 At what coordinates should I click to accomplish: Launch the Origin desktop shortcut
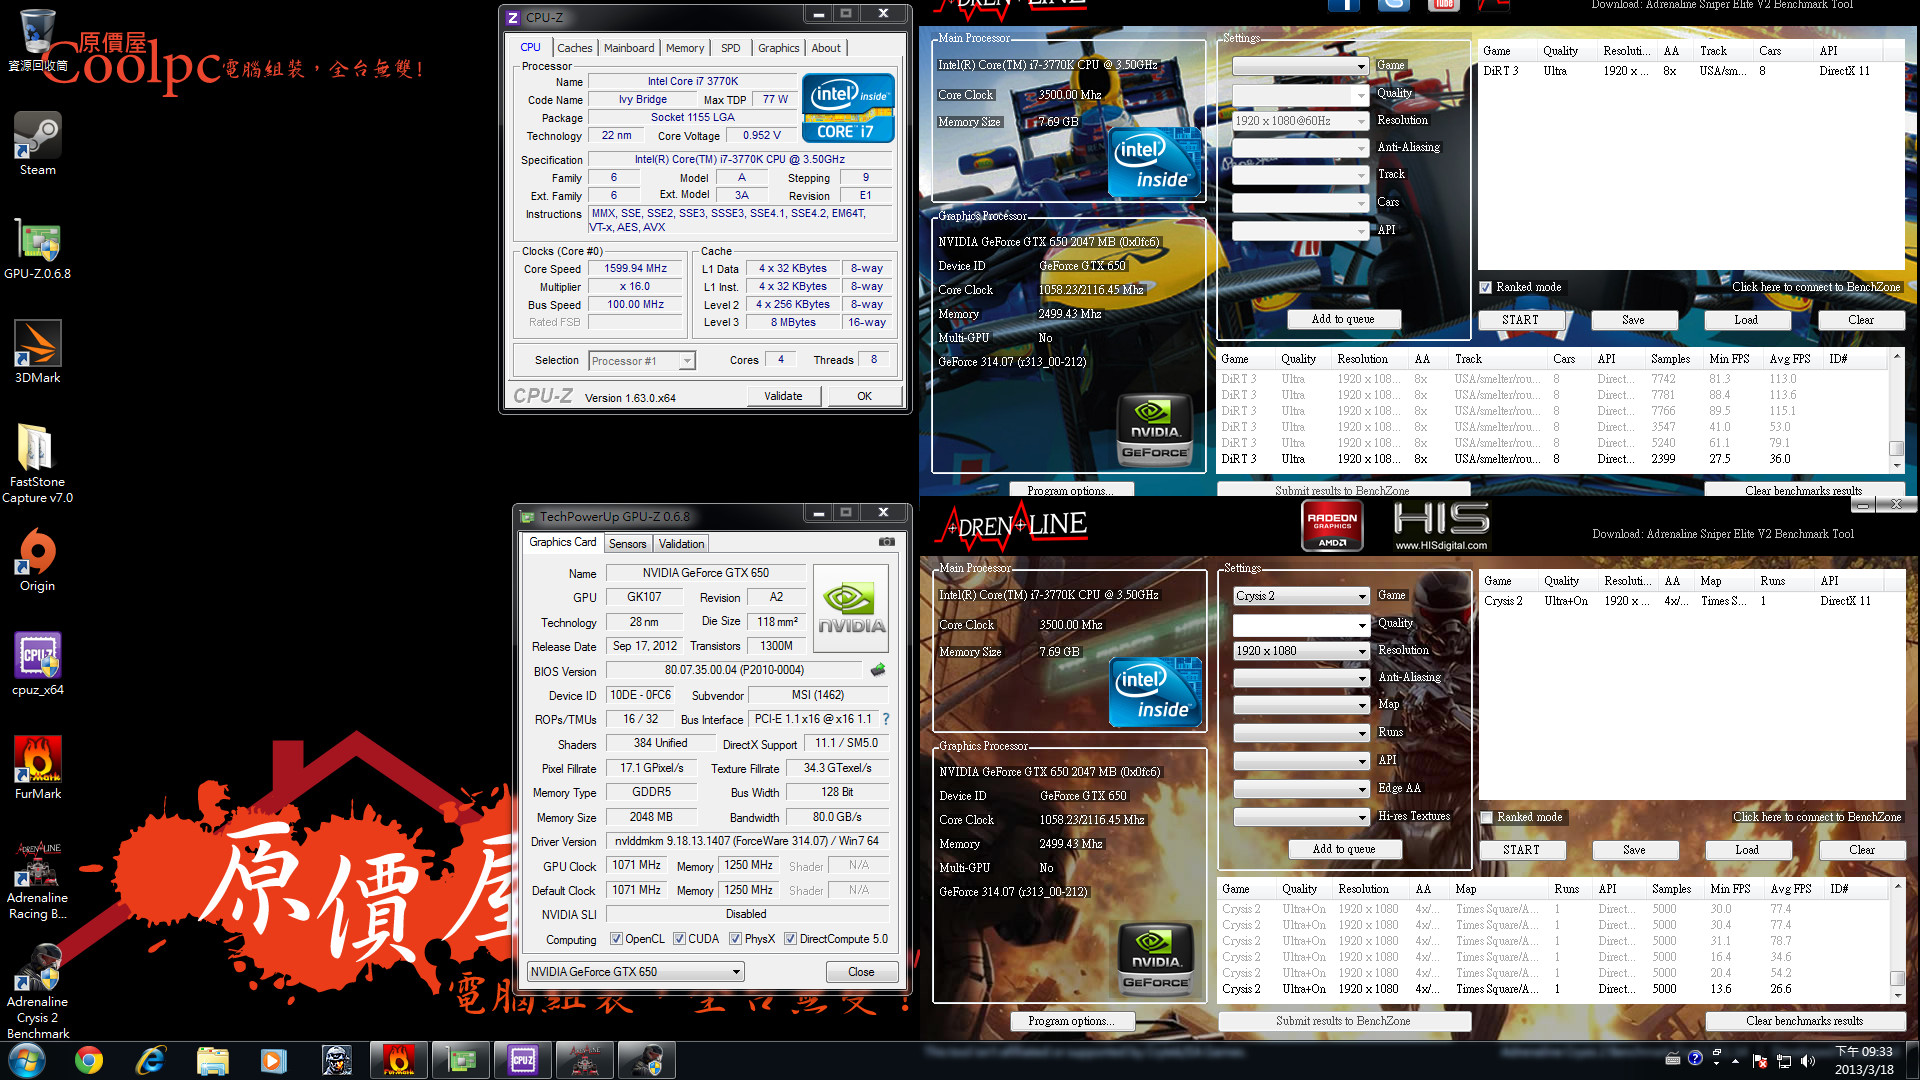(37, 559)
